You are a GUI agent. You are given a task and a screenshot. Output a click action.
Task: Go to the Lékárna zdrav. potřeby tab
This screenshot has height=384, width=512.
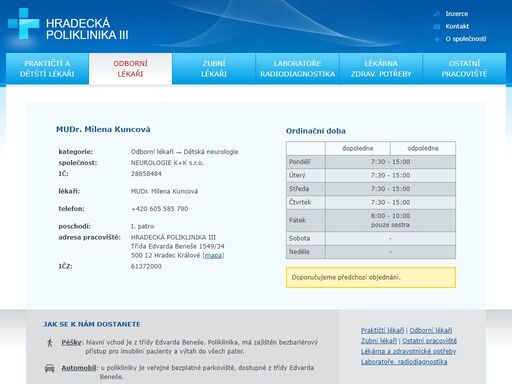coord(381,69)
